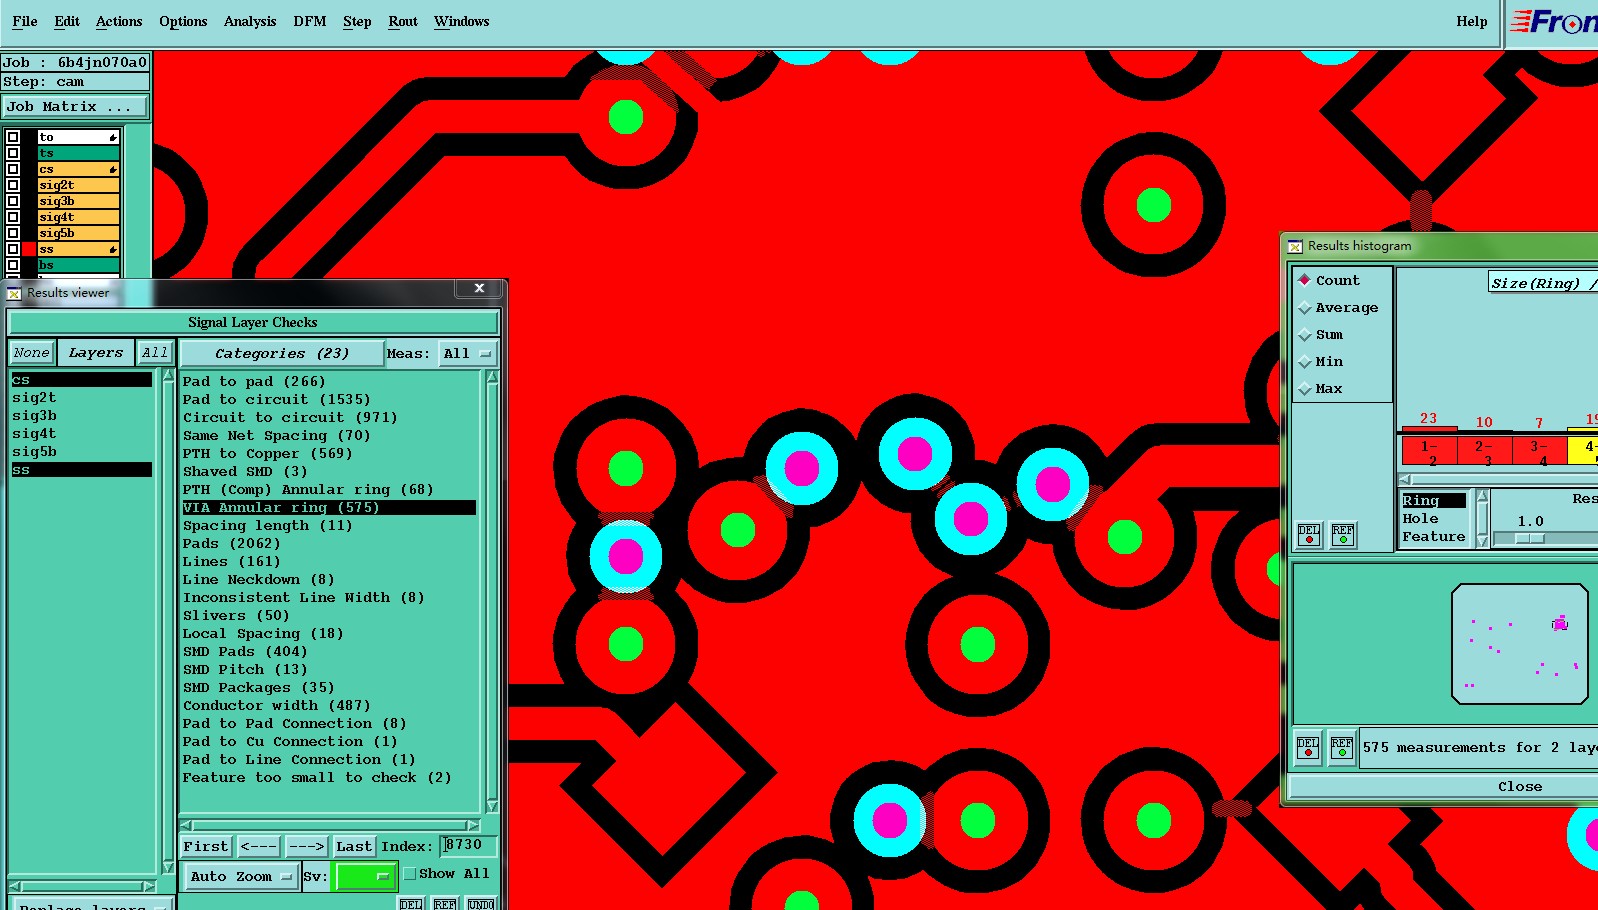Enable the Show All checkbox

tap(409, 874)
